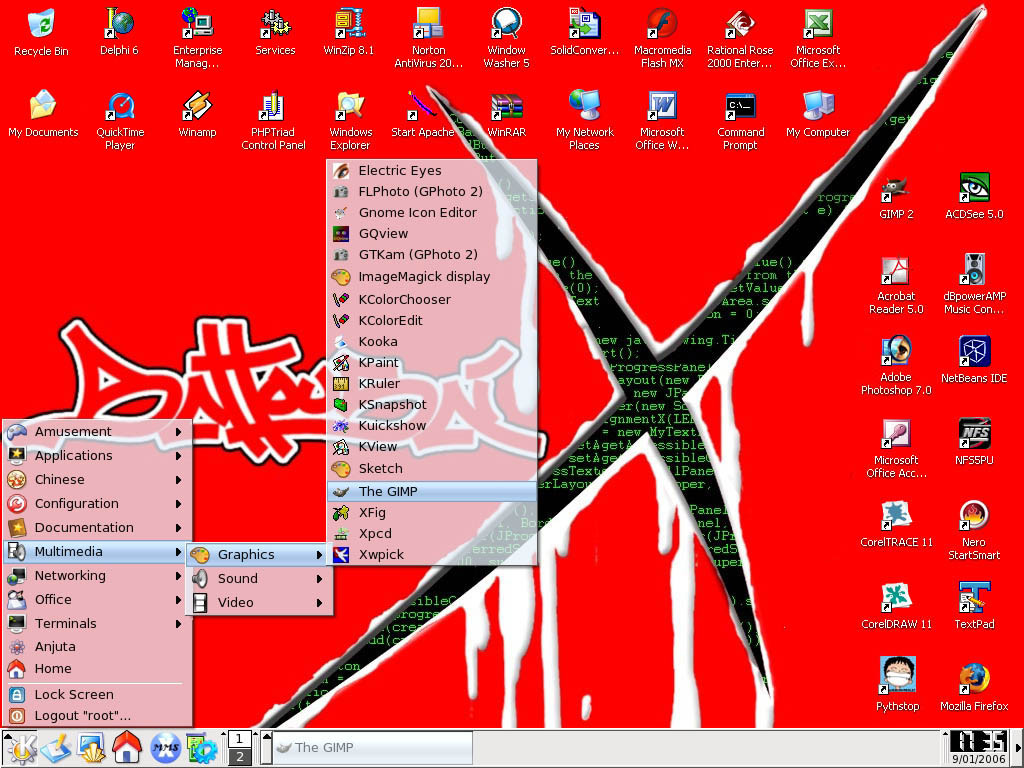The width and height of the screenshot is (1024, 768).
Task: Expand the Sound submenu arrow
Action: tap(319, 579)
